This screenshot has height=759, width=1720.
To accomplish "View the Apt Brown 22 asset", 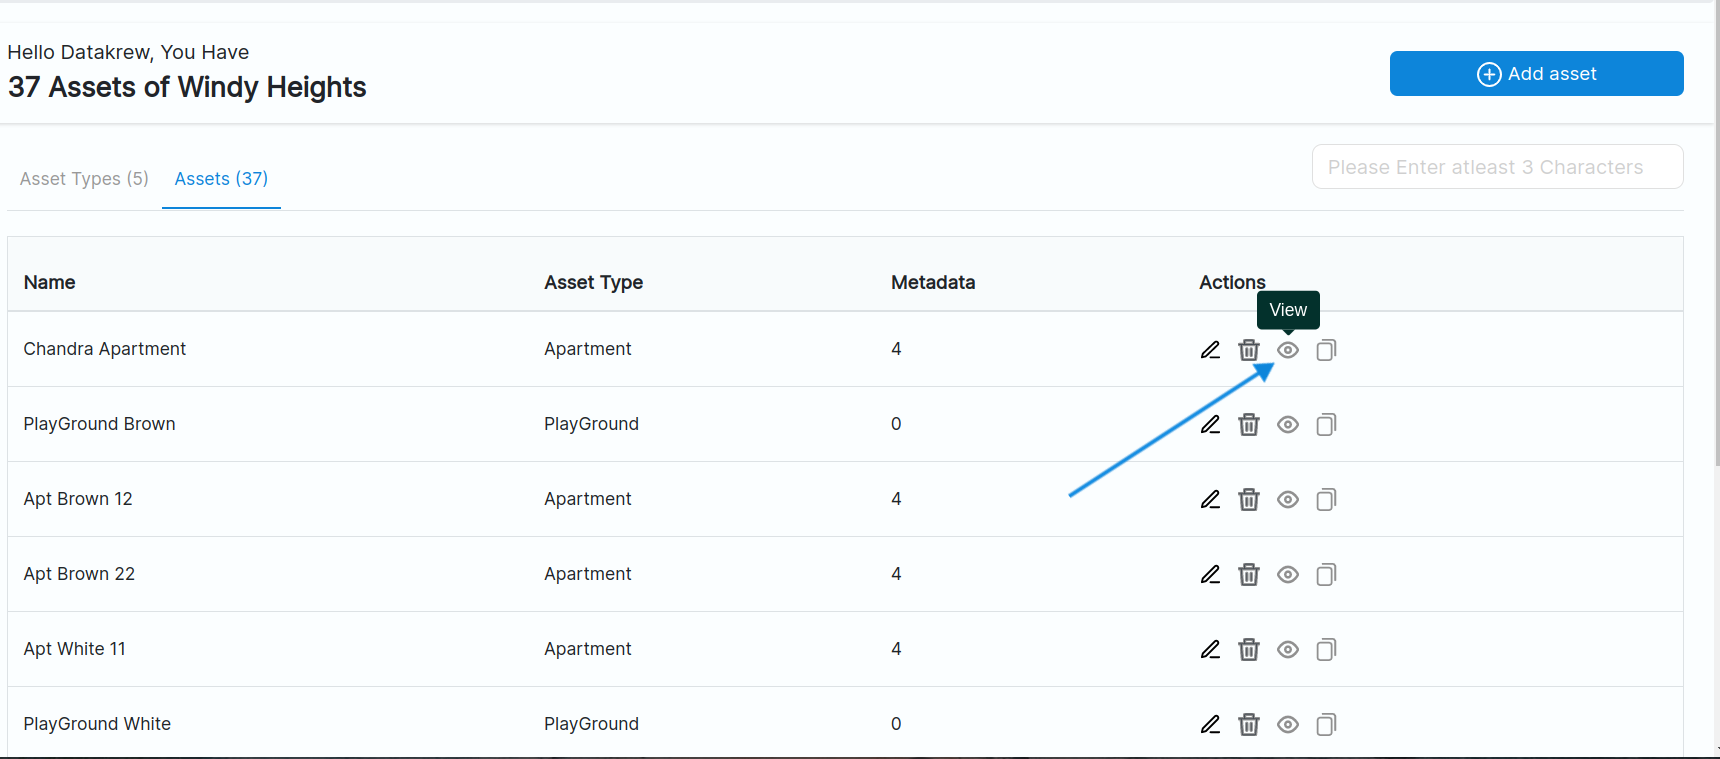I will [x=1288, y=574].
